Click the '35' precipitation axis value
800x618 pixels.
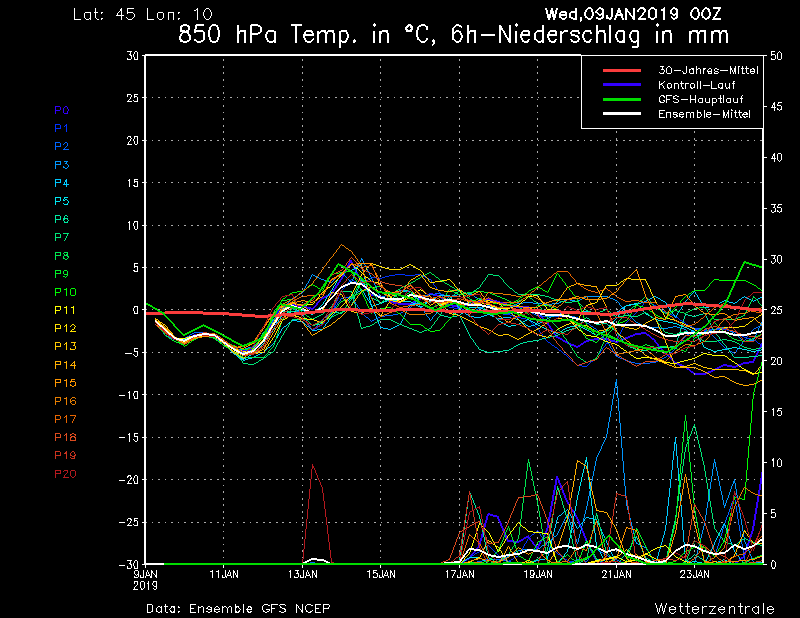pos(776,209)
